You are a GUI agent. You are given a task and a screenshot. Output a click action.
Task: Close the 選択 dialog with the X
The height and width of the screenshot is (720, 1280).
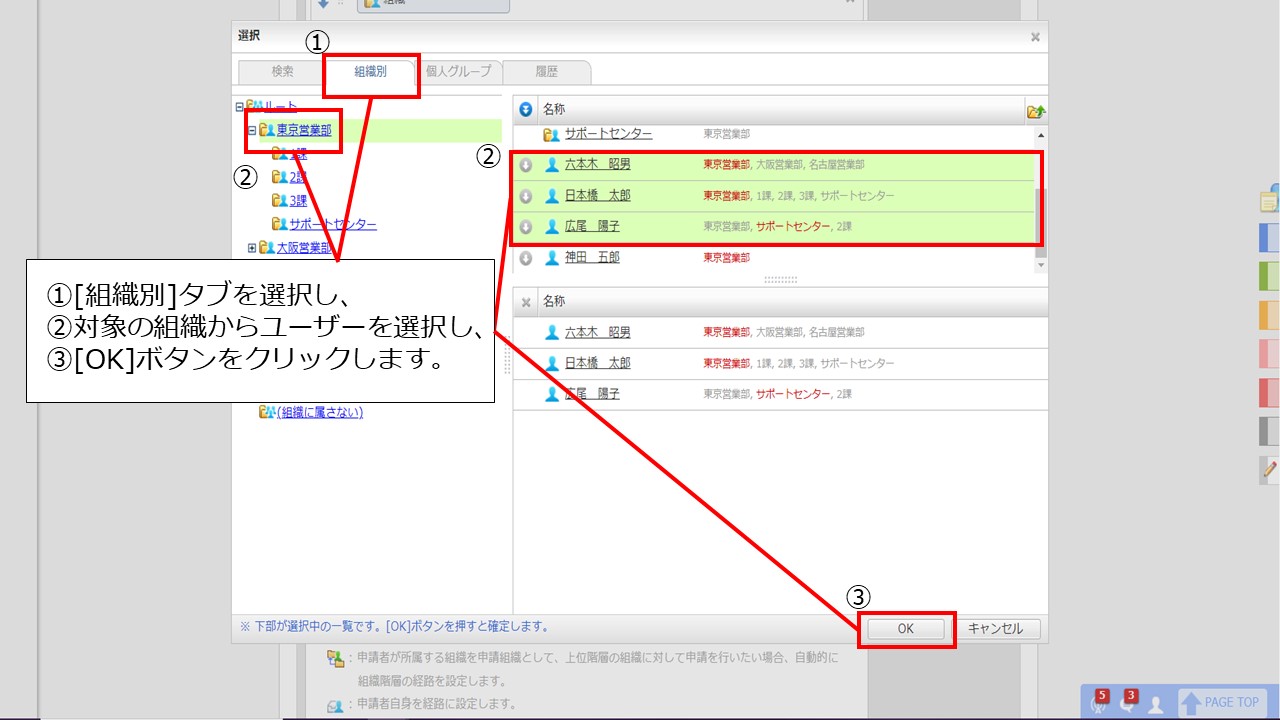click(x=1035, y=37)
